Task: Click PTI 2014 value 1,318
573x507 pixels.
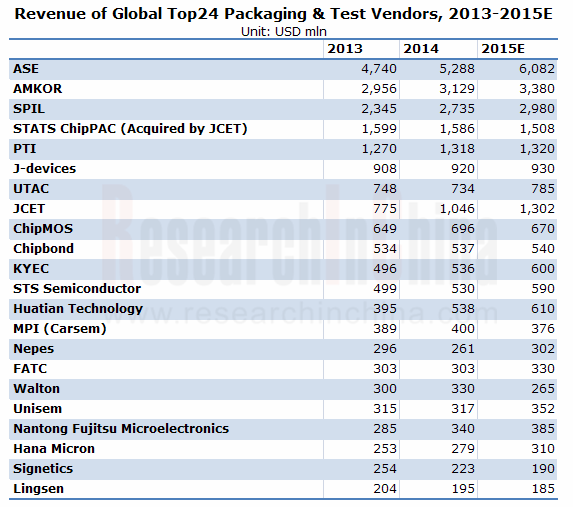Action: [x=457, y=149]
